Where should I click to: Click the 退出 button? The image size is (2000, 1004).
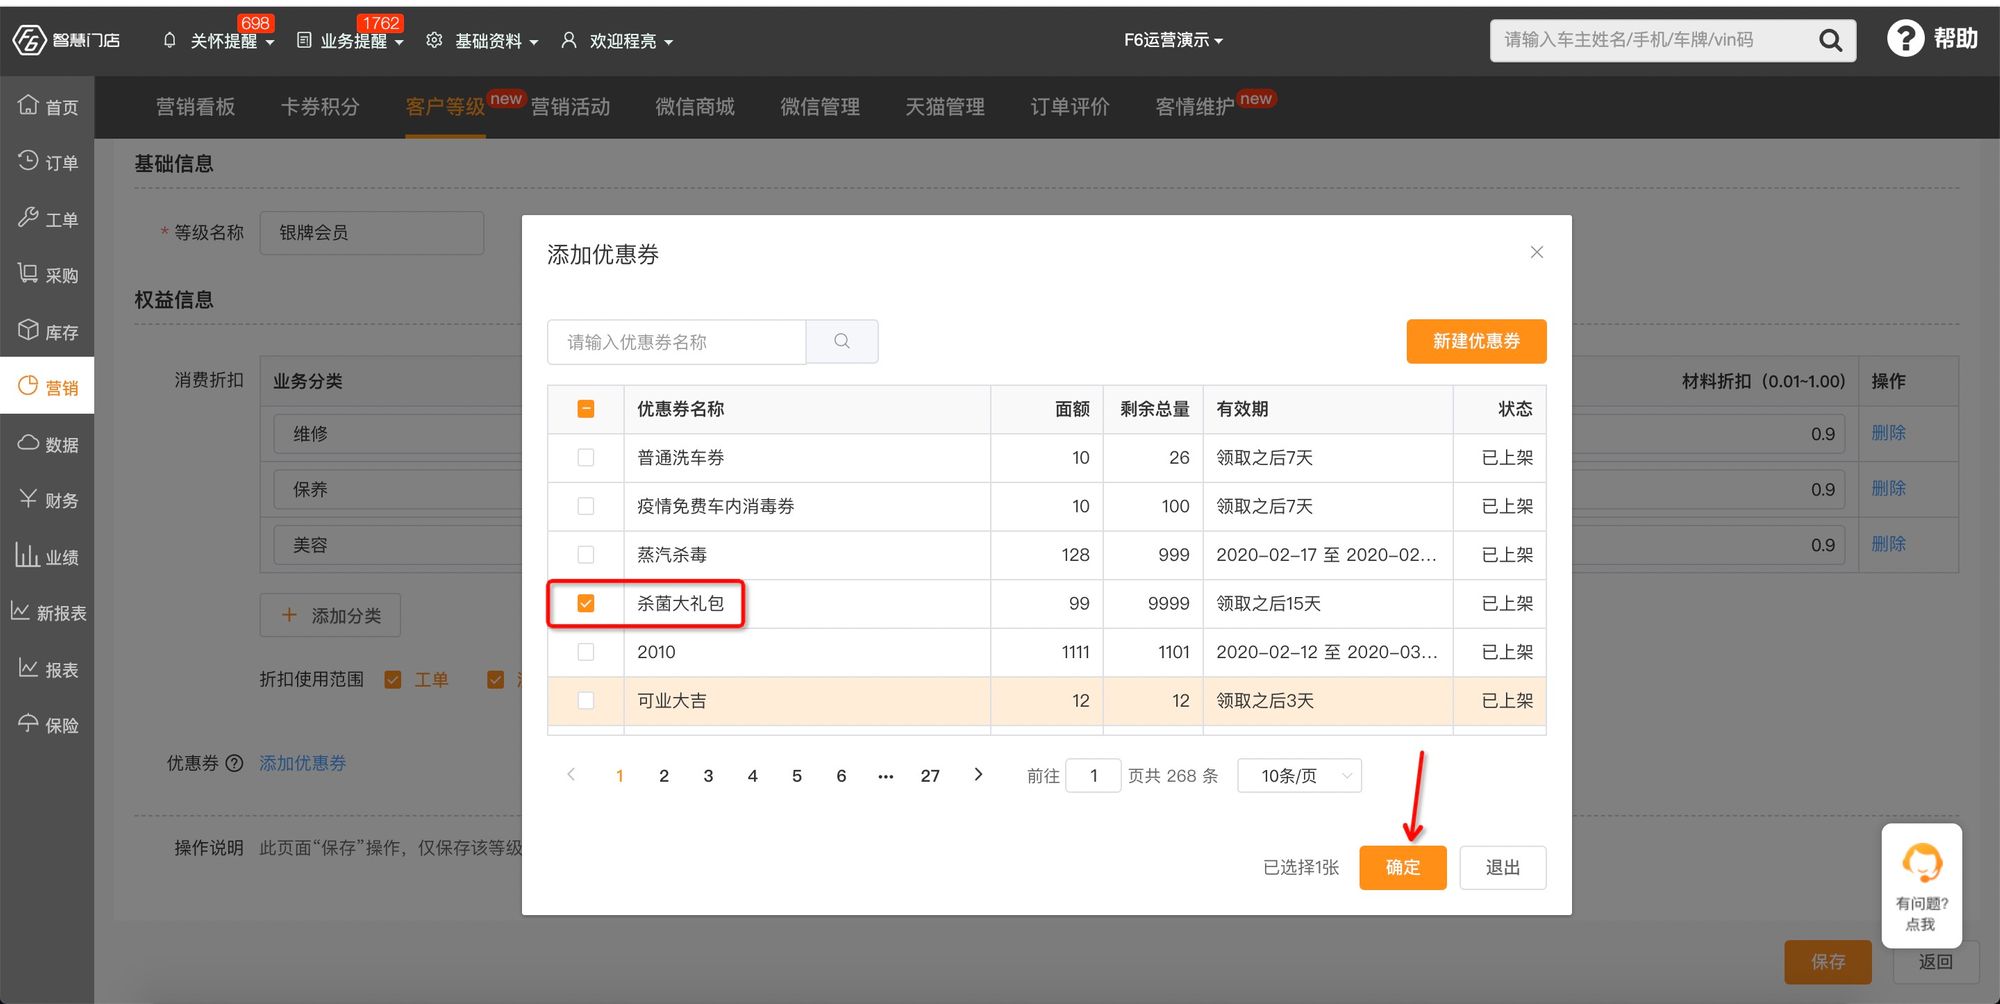click(1502, 867)
